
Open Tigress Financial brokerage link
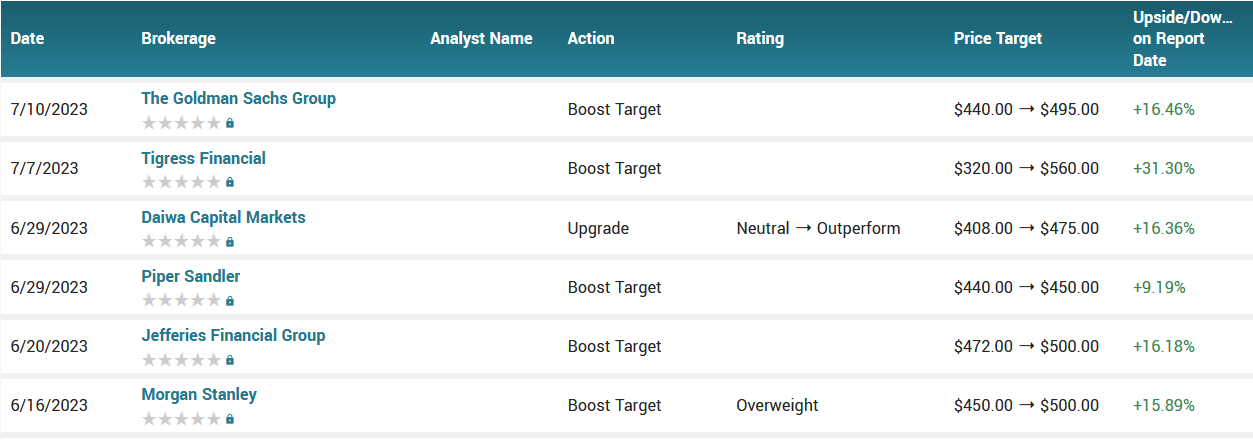[x=204, y=158]
